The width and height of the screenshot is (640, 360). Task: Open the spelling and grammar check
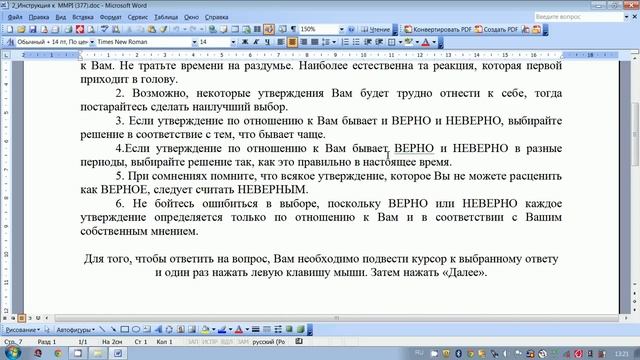104,29
